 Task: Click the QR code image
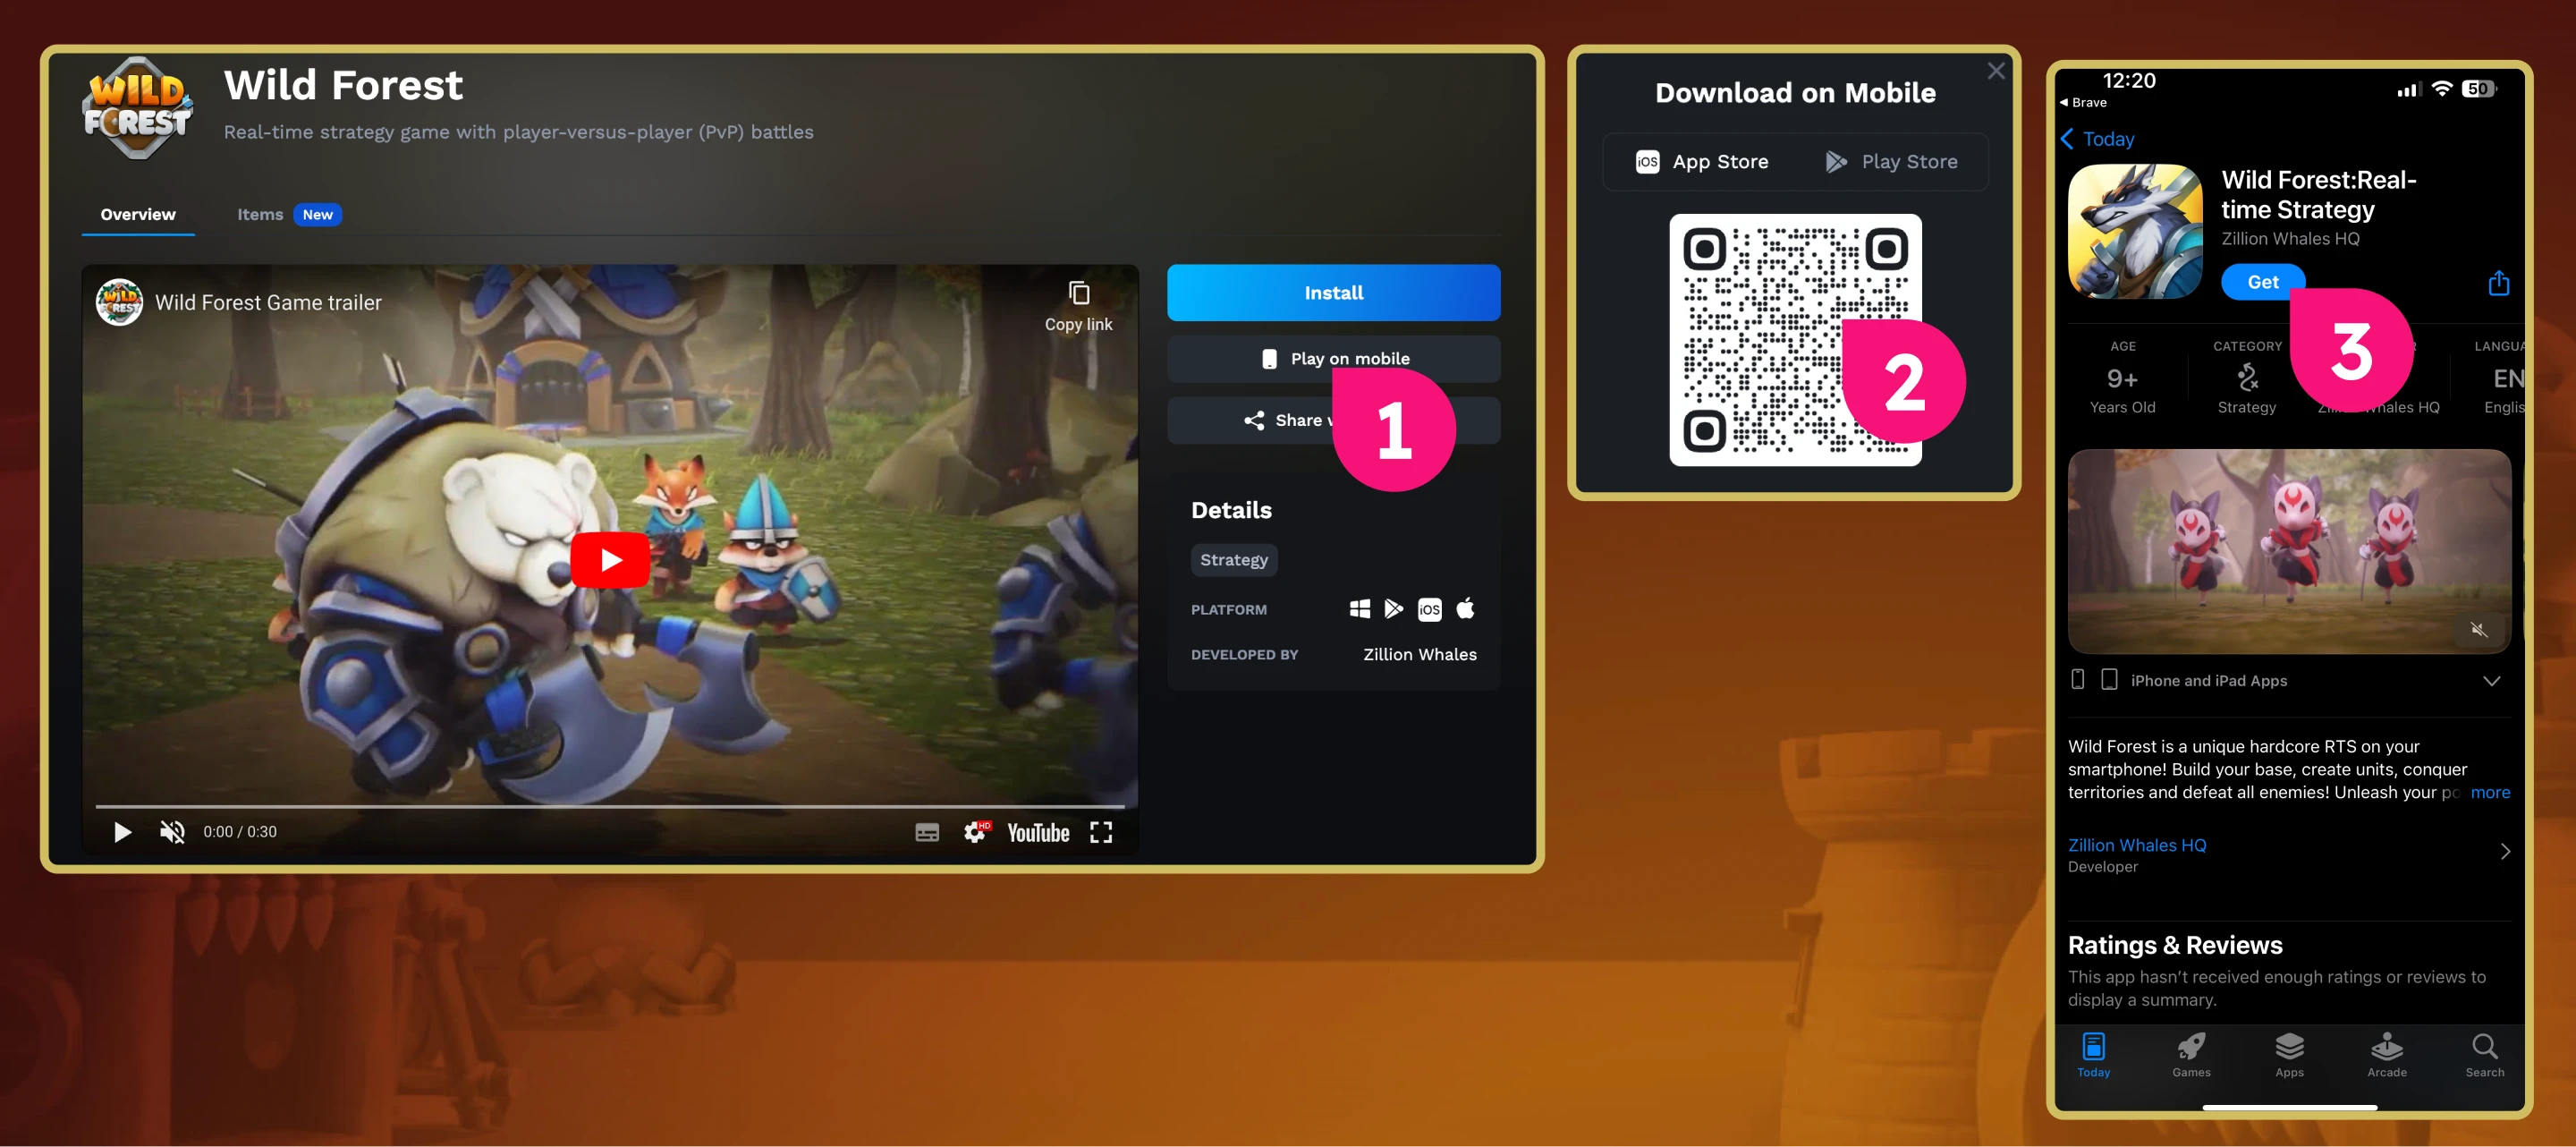[x=1795, y=340]
